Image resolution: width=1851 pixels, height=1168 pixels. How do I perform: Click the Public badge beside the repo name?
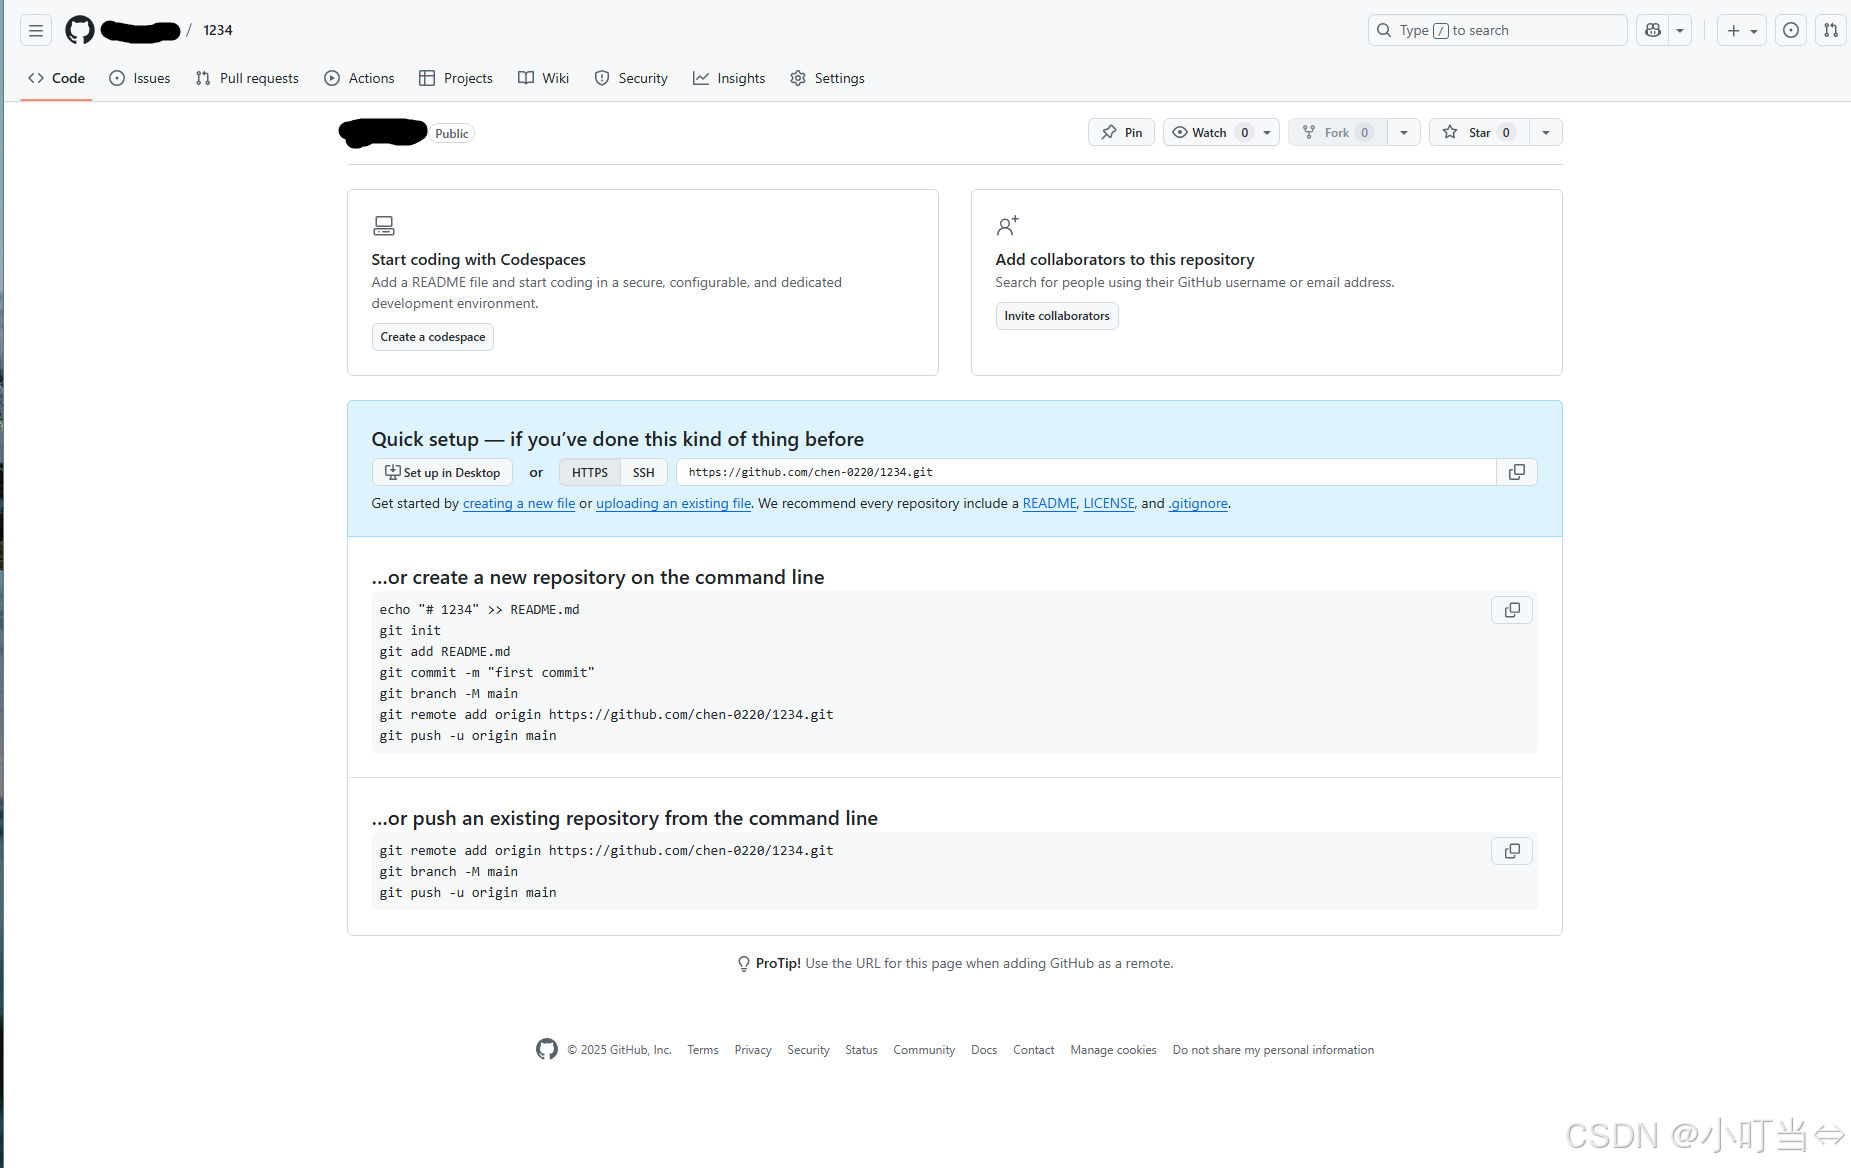452,134
